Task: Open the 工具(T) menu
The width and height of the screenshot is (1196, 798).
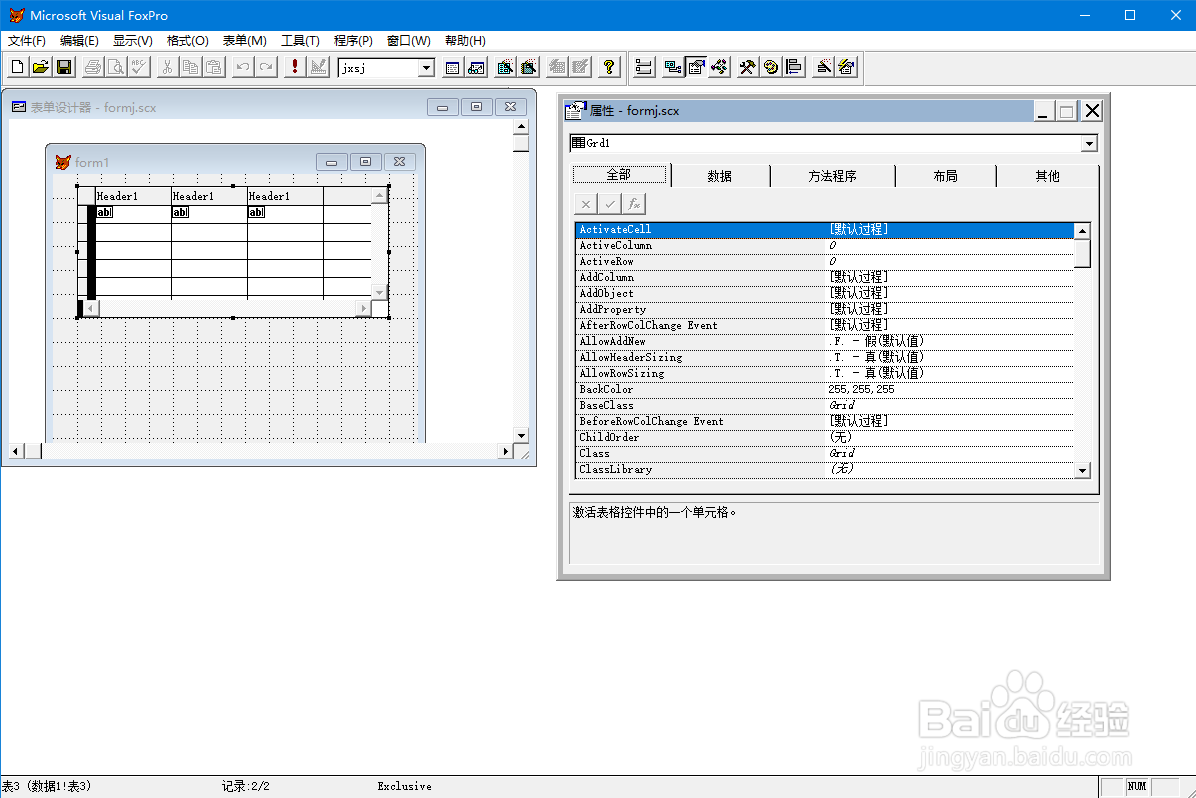Action: point(301,40)
